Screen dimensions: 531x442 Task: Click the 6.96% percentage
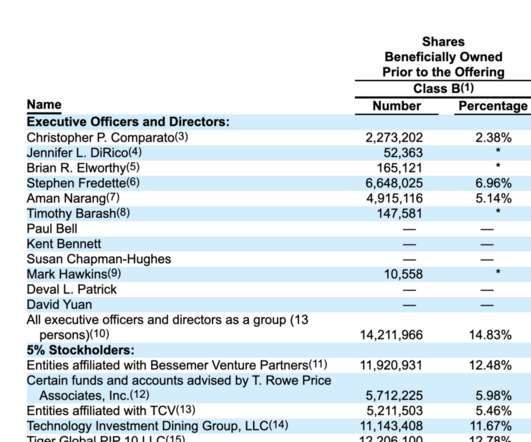[x=493, y=183]
